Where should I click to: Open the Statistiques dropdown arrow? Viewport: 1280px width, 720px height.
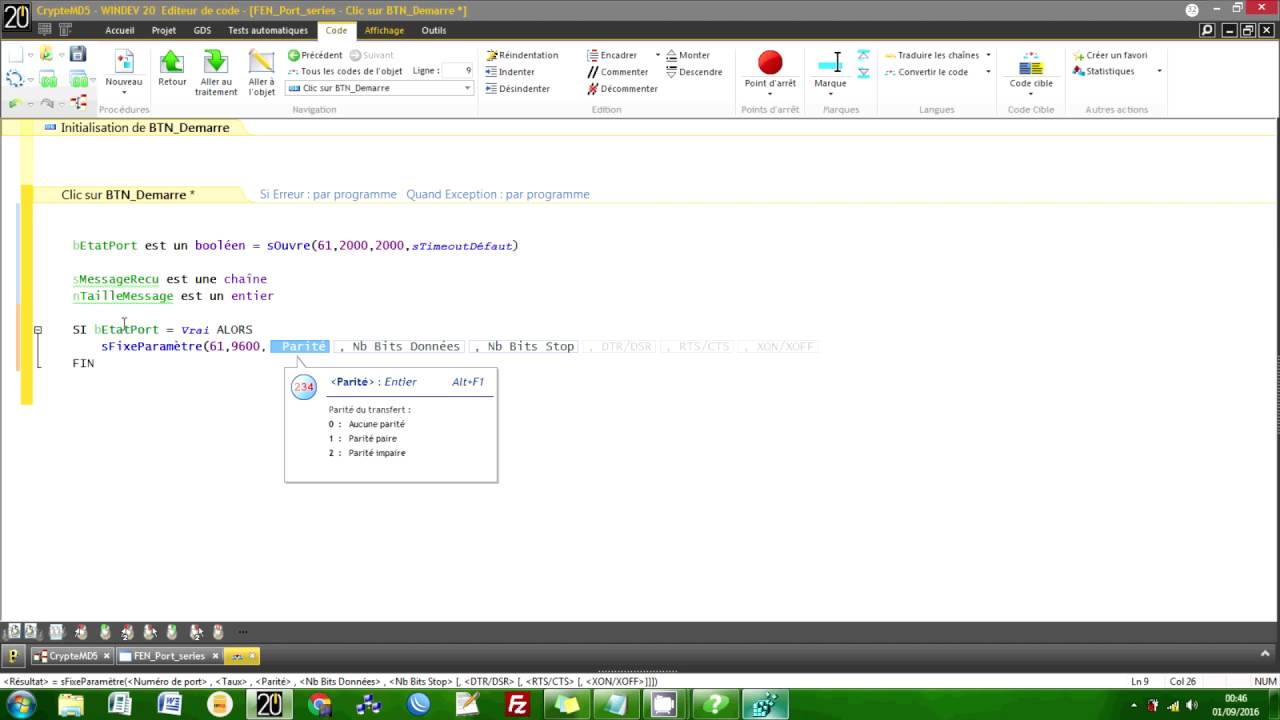click(x=1159, y=71)
